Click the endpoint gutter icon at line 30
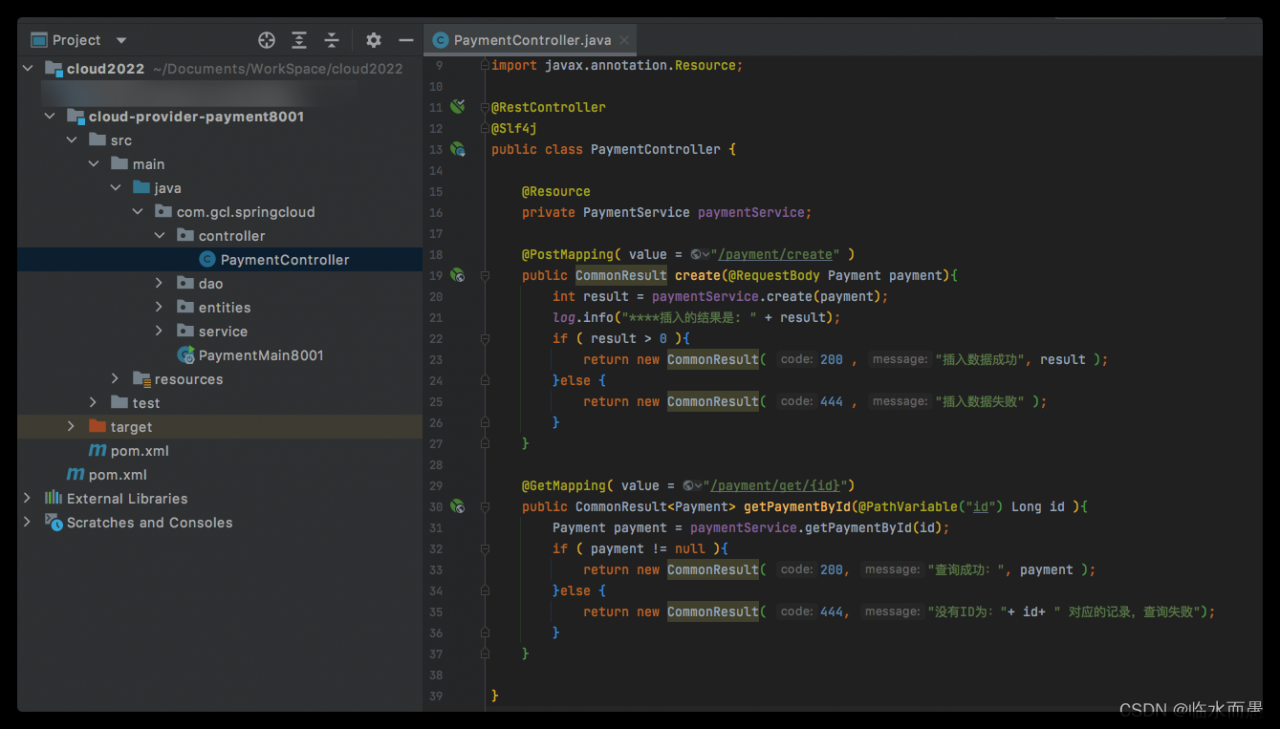1280x729 pixels. pos(458,506)
